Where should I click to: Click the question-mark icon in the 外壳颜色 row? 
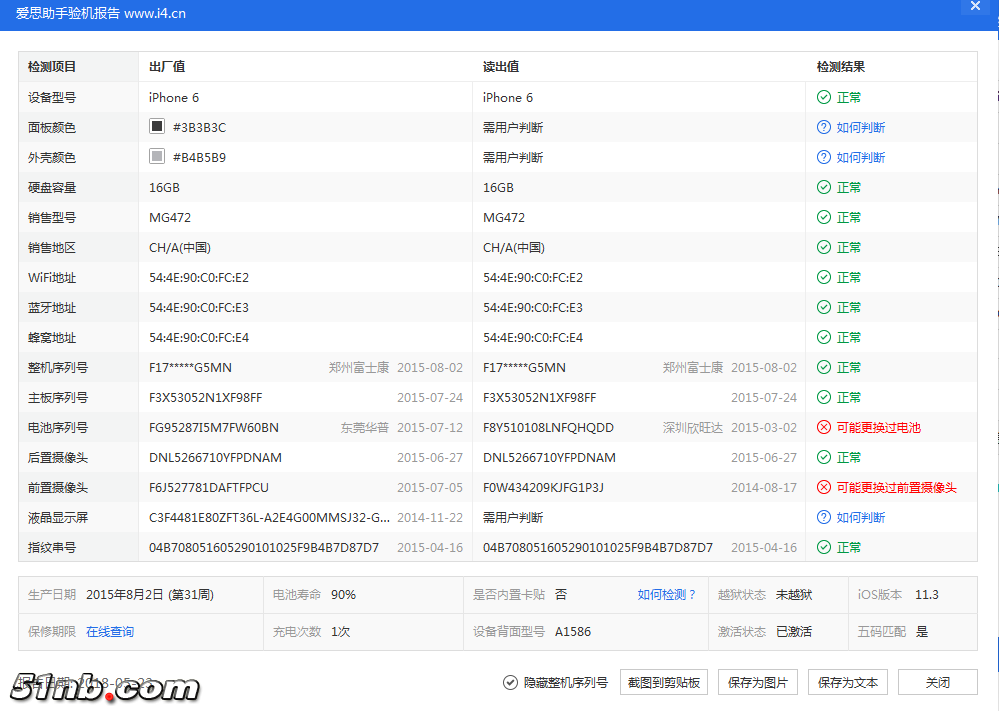pyautogui.click(x=824, y=158)
